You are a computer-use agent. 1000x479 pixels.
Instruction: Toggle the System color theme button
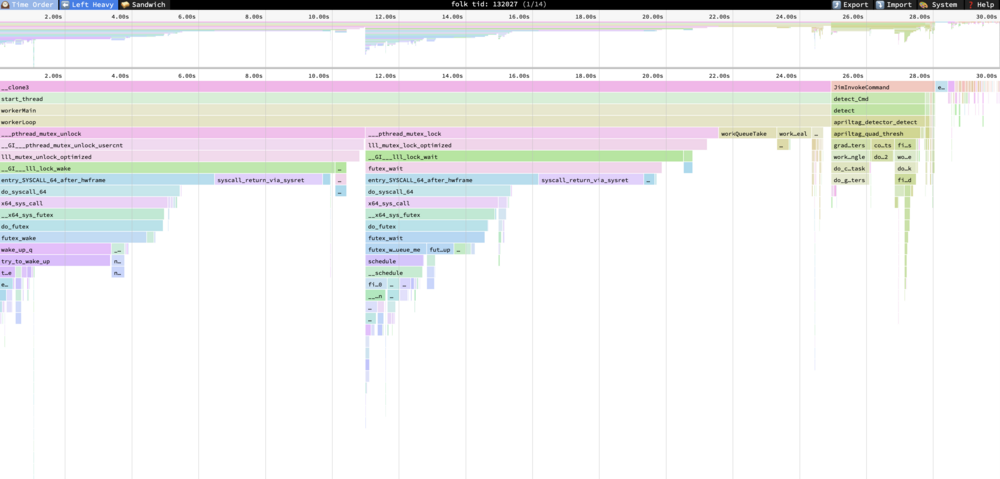[x=938, y=4]
